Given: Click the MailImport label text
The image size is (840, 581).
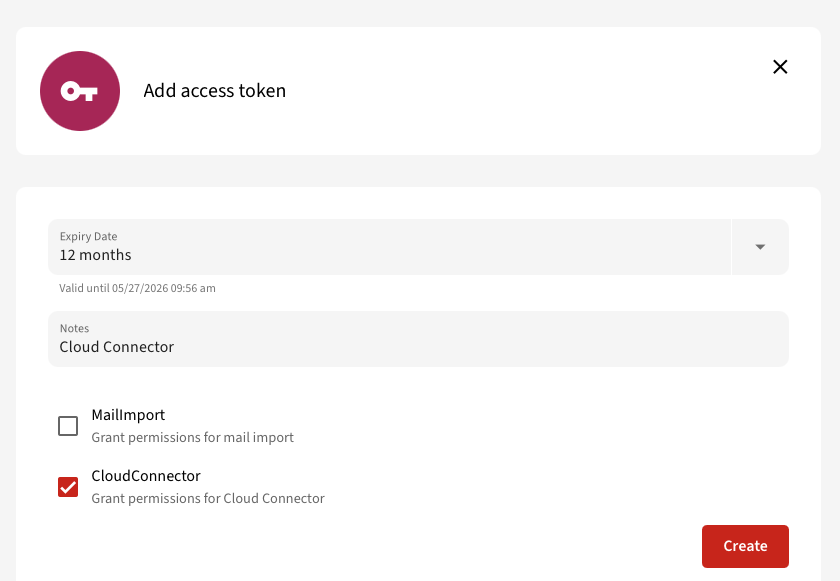Looking at the screenshot, I should (128, 415).
